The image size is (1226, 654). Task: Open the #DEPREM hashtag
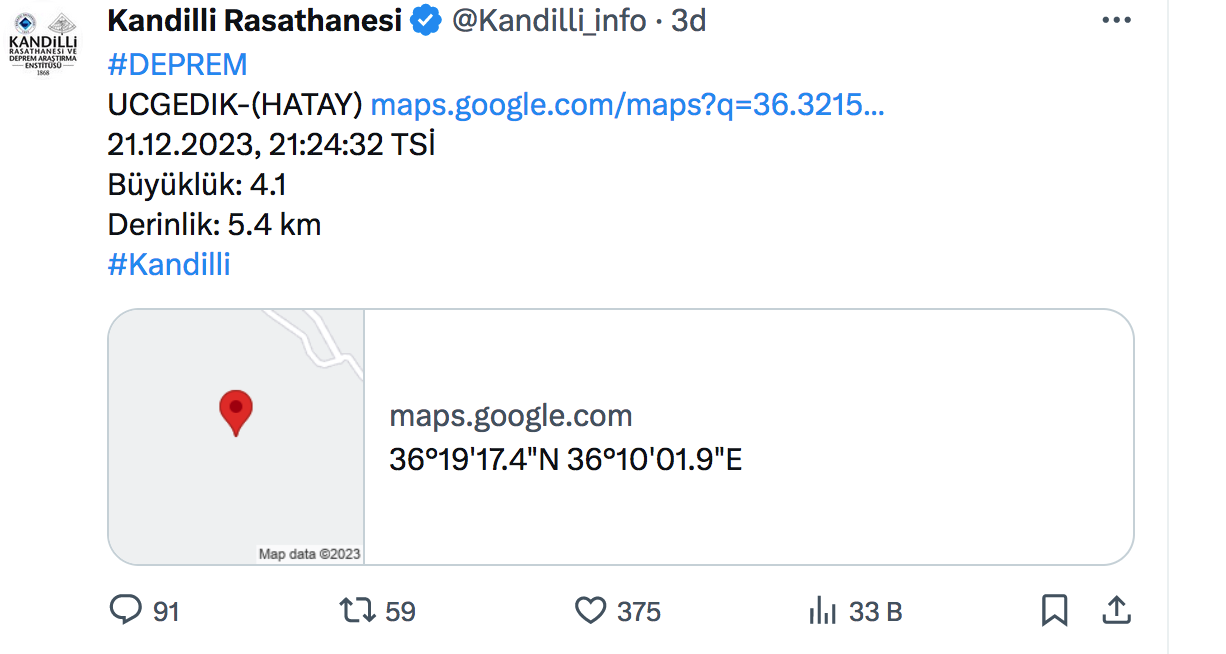click(177, 64)
